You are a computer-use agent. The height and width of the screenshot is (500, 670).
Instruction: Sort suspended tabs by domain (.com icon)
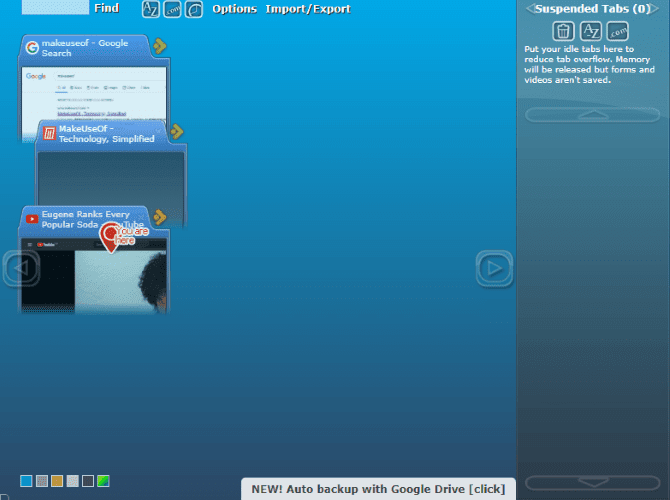coord(617,31)
